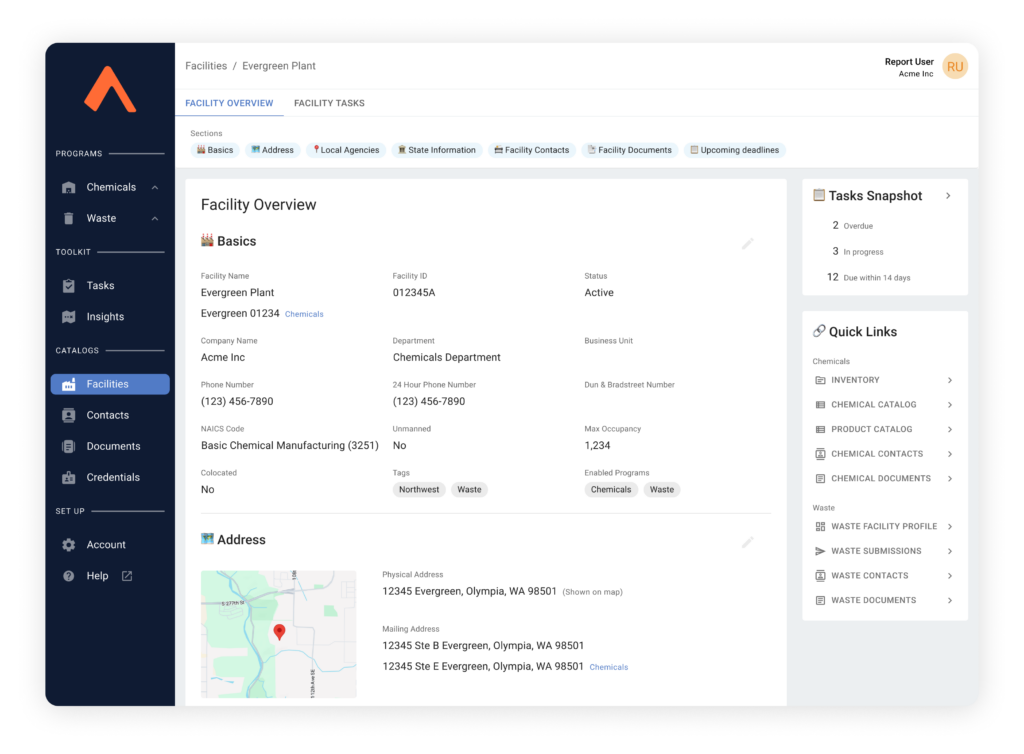Click Waste enabled program chip

pos(662,490)
